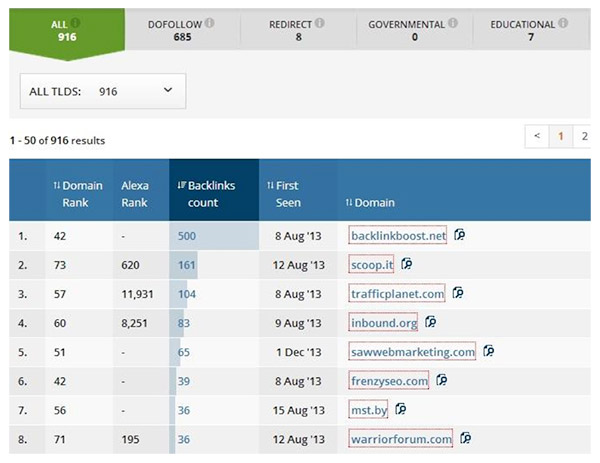Image resolution: width=600 pixels, height=463 pixels.
Task: Go to previous results page arrow
Action: click(537, 136)
